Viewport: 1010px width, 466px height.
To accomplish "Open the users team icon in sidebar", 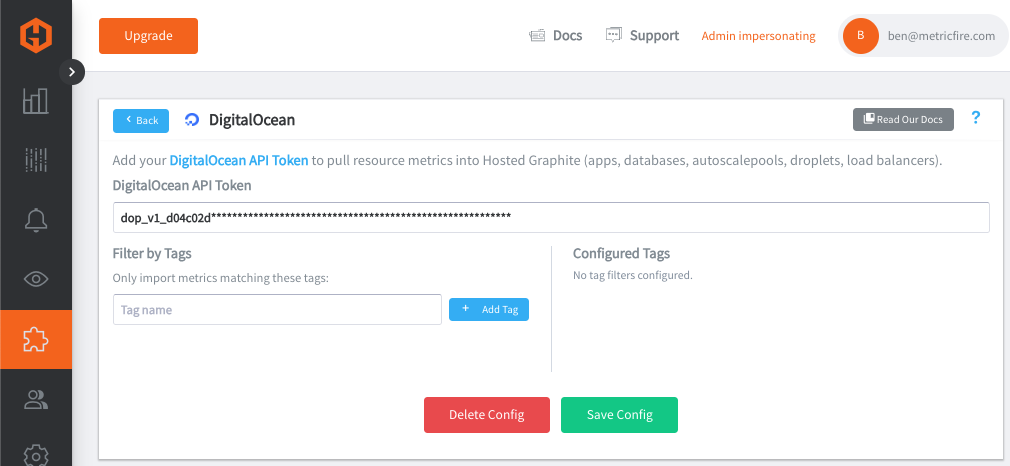I will coord(35,399).
